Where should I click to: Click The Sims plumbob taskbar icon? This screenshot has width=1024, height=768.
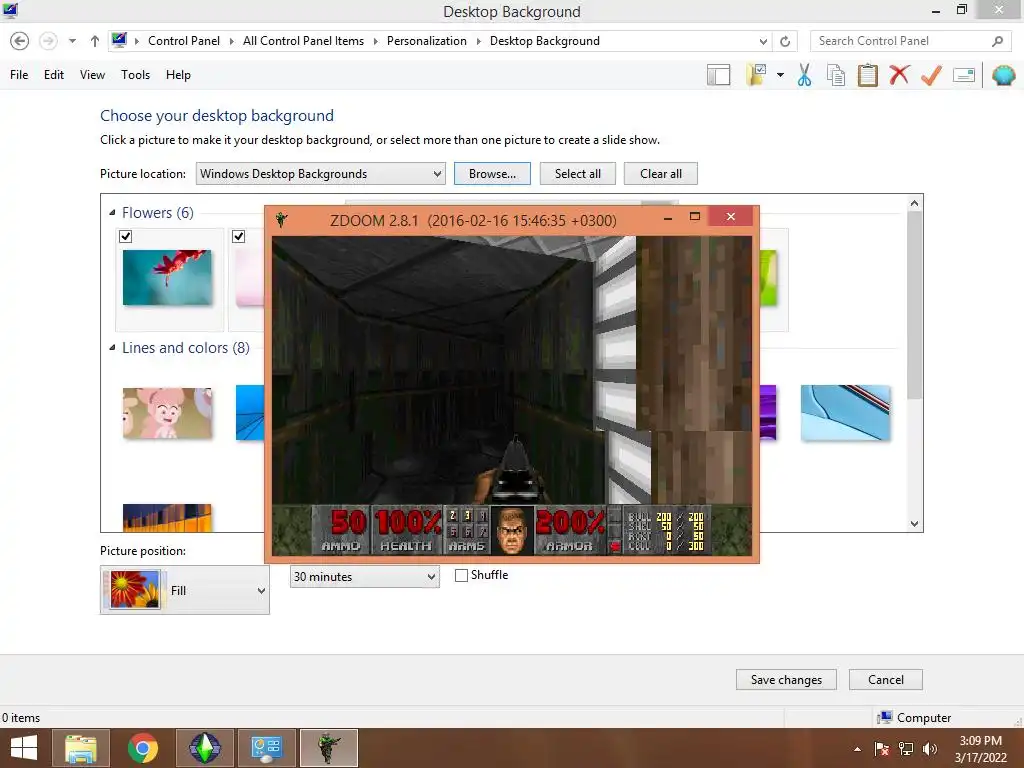[204, 748]
